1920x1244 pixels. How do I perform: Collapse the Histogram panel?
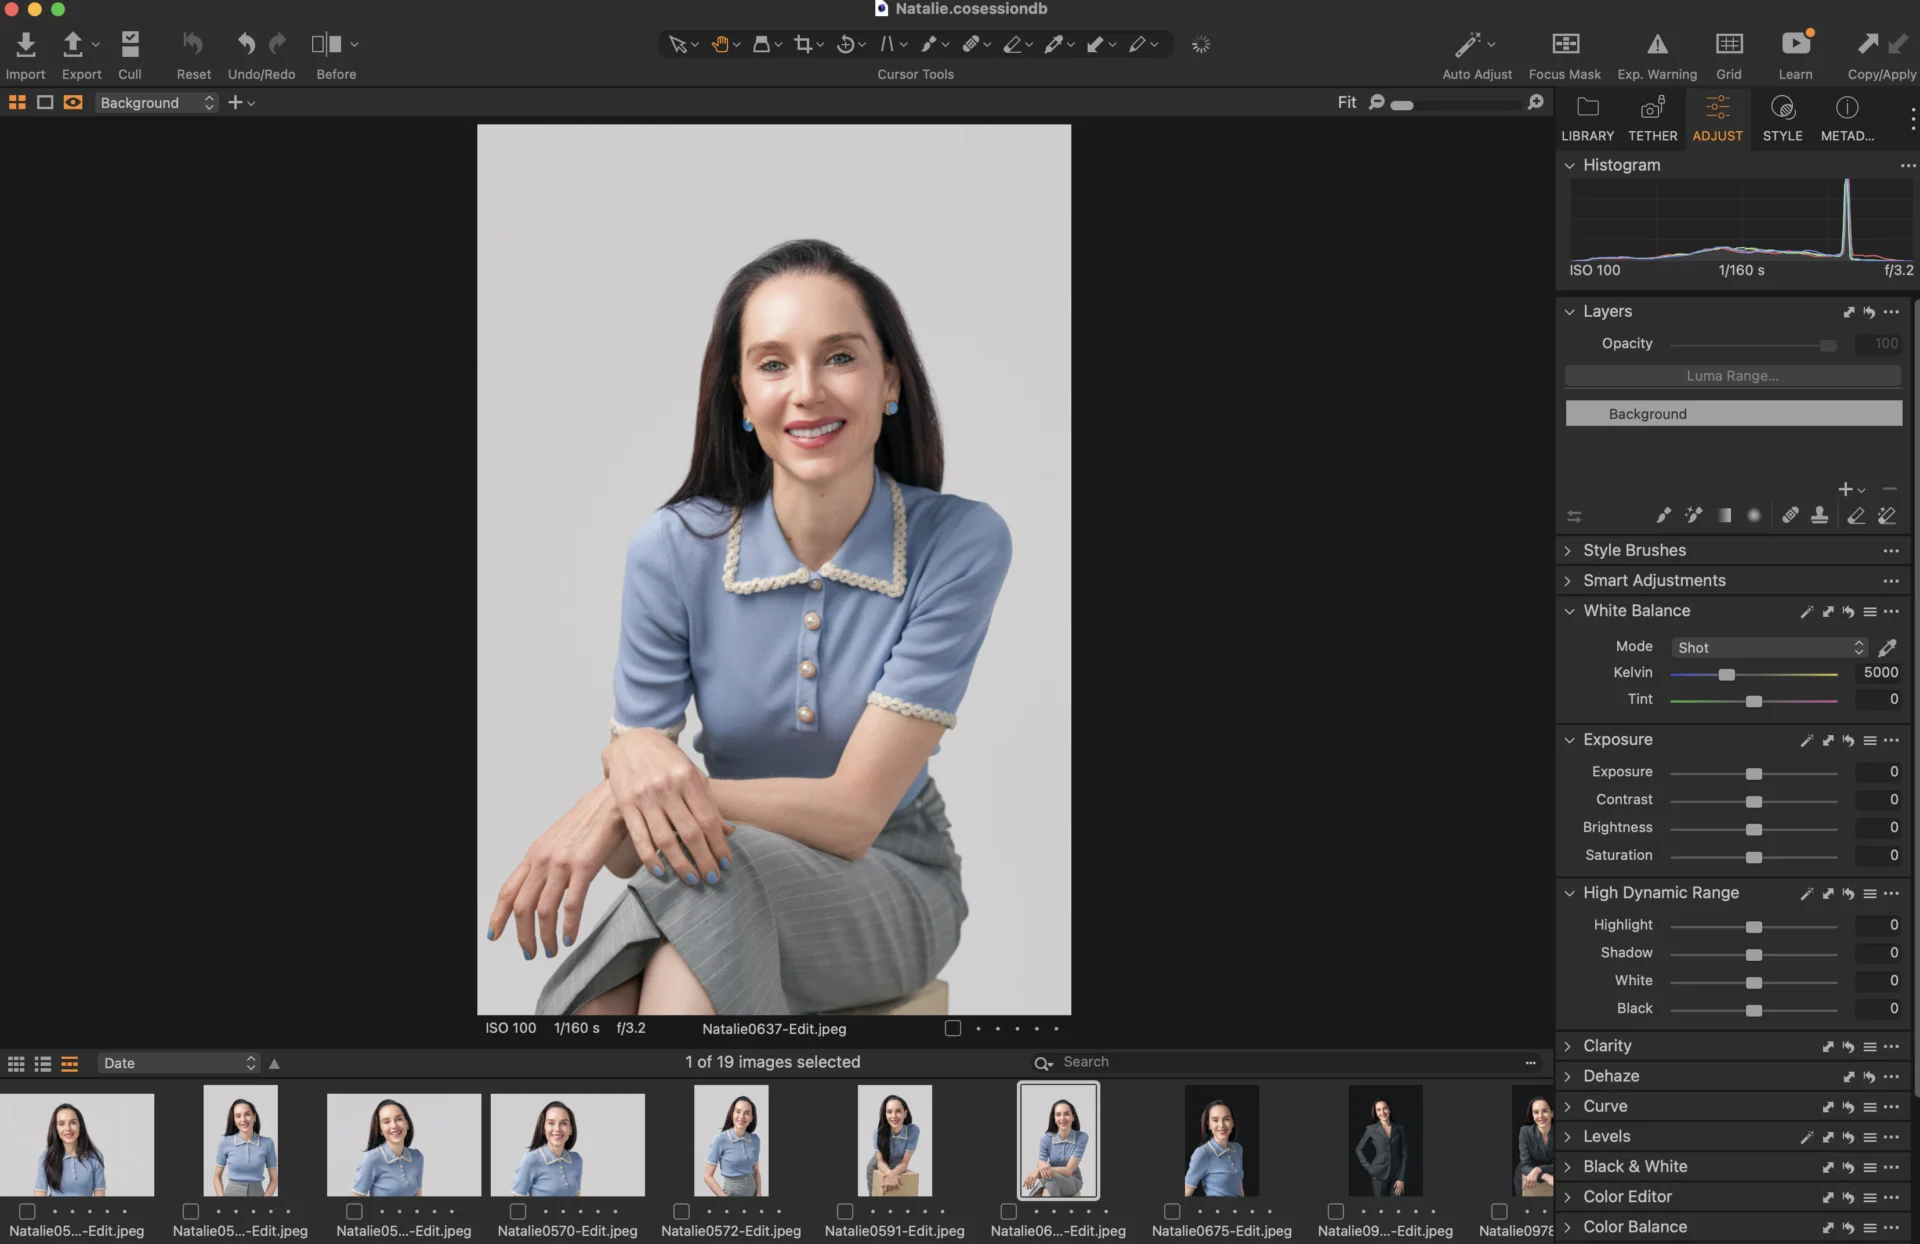(1569, 165)
